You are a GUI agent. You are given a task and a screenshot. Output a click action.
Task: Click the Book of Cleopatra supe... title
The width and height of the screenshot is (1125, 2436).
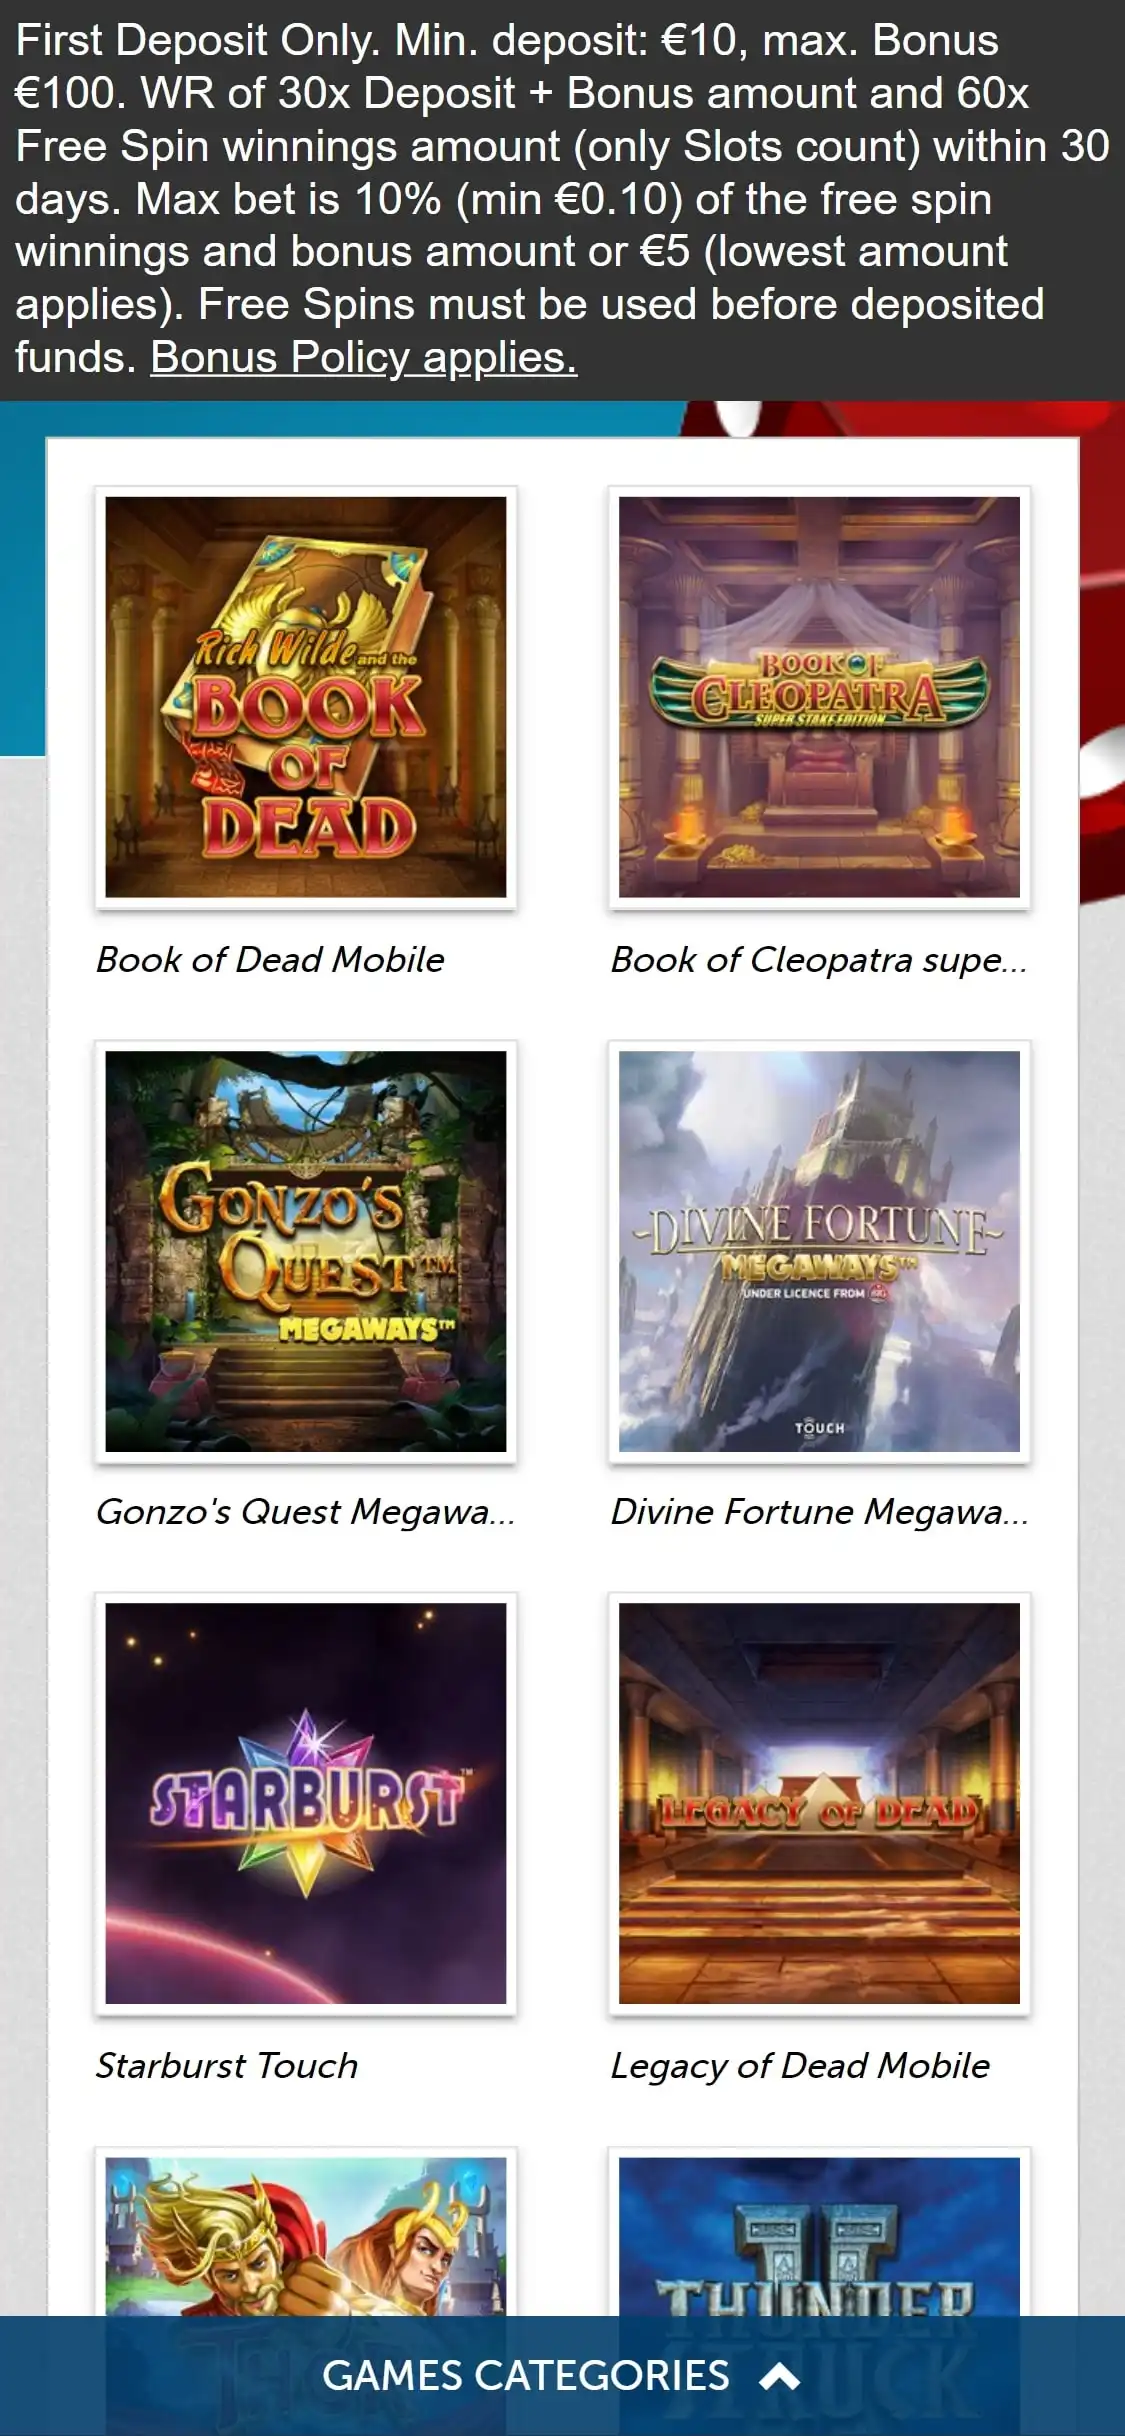[819, 960]
